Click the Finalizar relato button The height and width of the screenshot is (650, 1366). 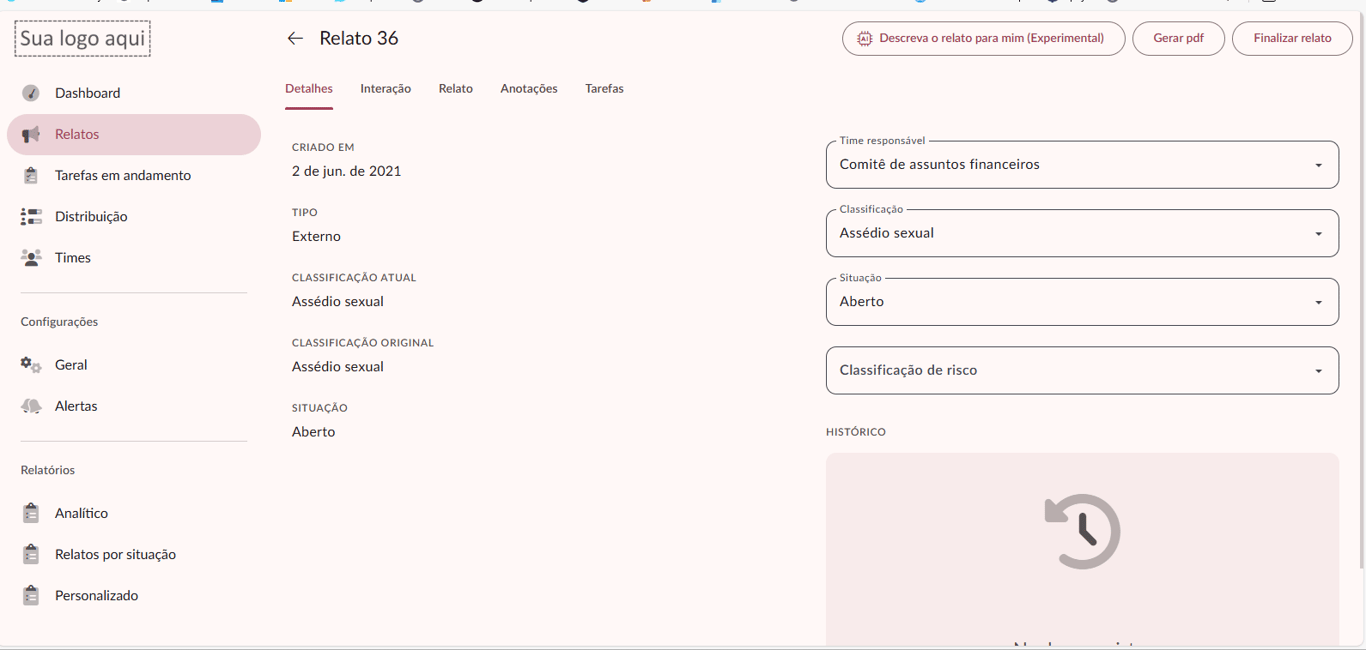pos(1292,38)
